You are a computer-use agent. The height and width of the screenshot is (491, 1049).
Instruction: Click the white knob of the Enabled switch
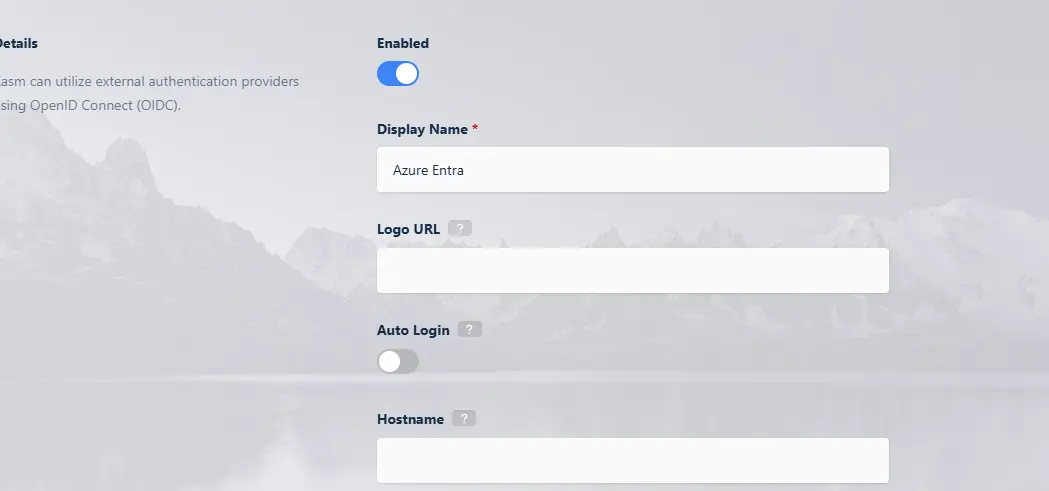[x=406, y=74]
